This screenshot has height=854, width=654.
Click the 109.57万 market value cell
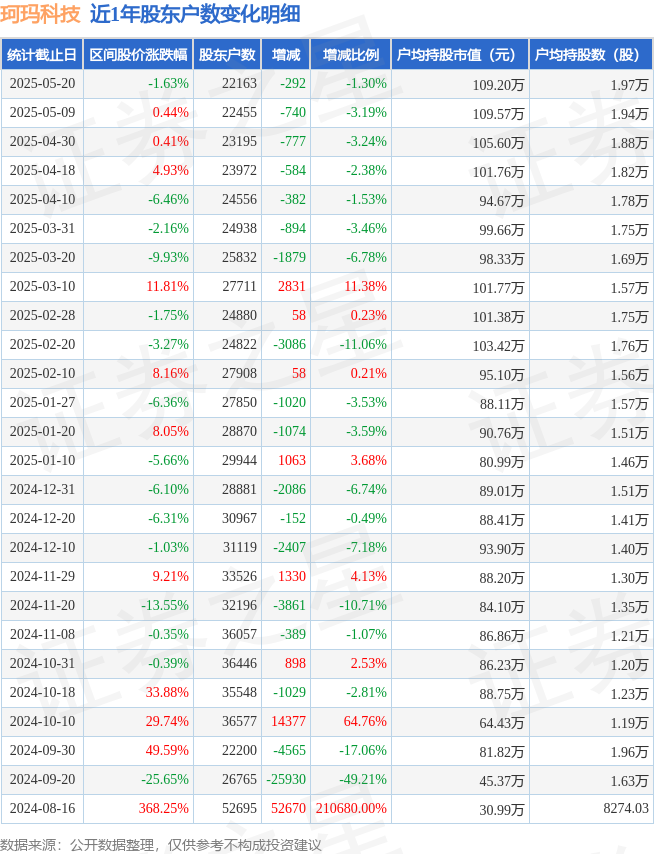pos(460,113)
